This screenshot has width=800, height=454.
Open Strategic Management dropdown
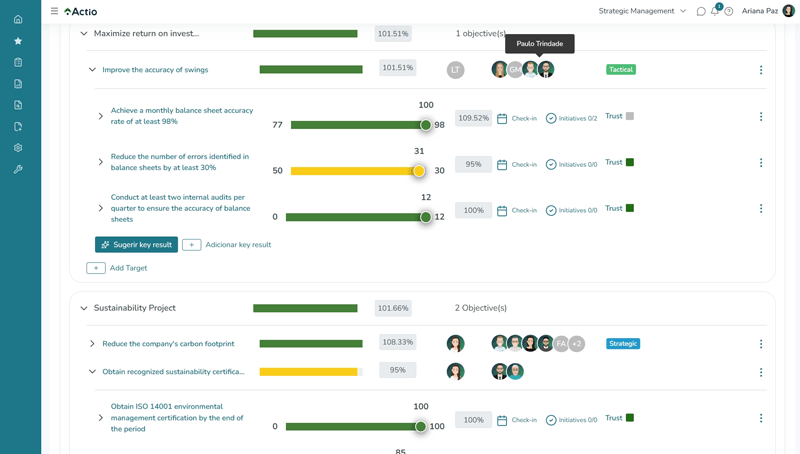pyautogui.click(x=642, y=11)
